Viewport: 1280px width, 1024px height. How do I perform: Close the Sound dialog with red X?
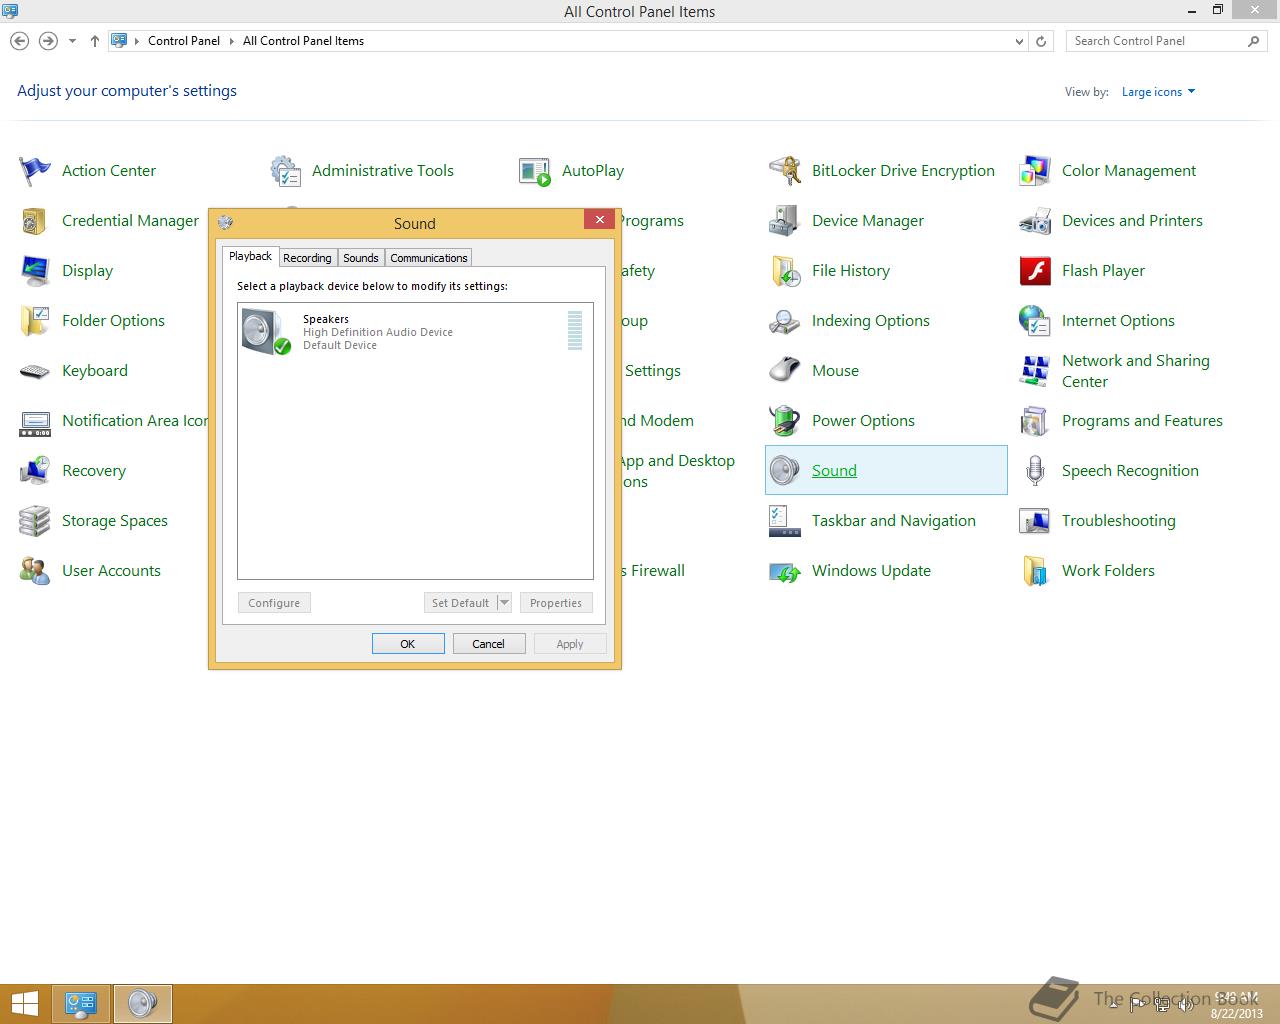pos(599,220)
